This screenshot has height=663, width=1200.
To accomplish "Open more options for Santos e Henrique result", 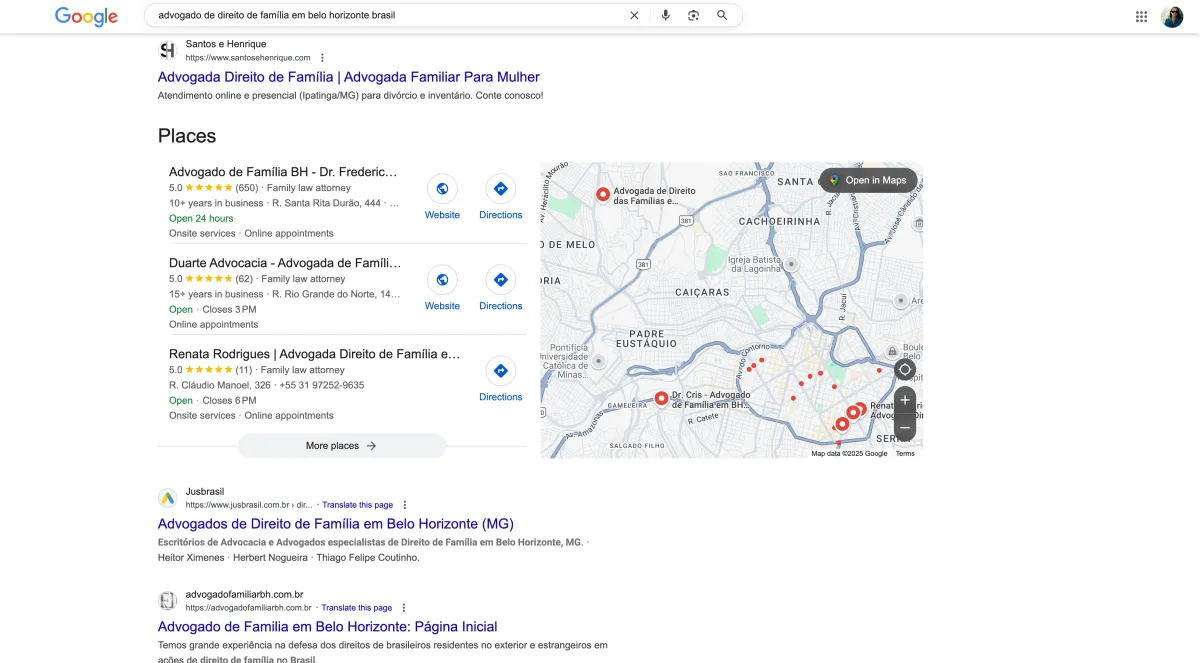I will coord(322,58).
